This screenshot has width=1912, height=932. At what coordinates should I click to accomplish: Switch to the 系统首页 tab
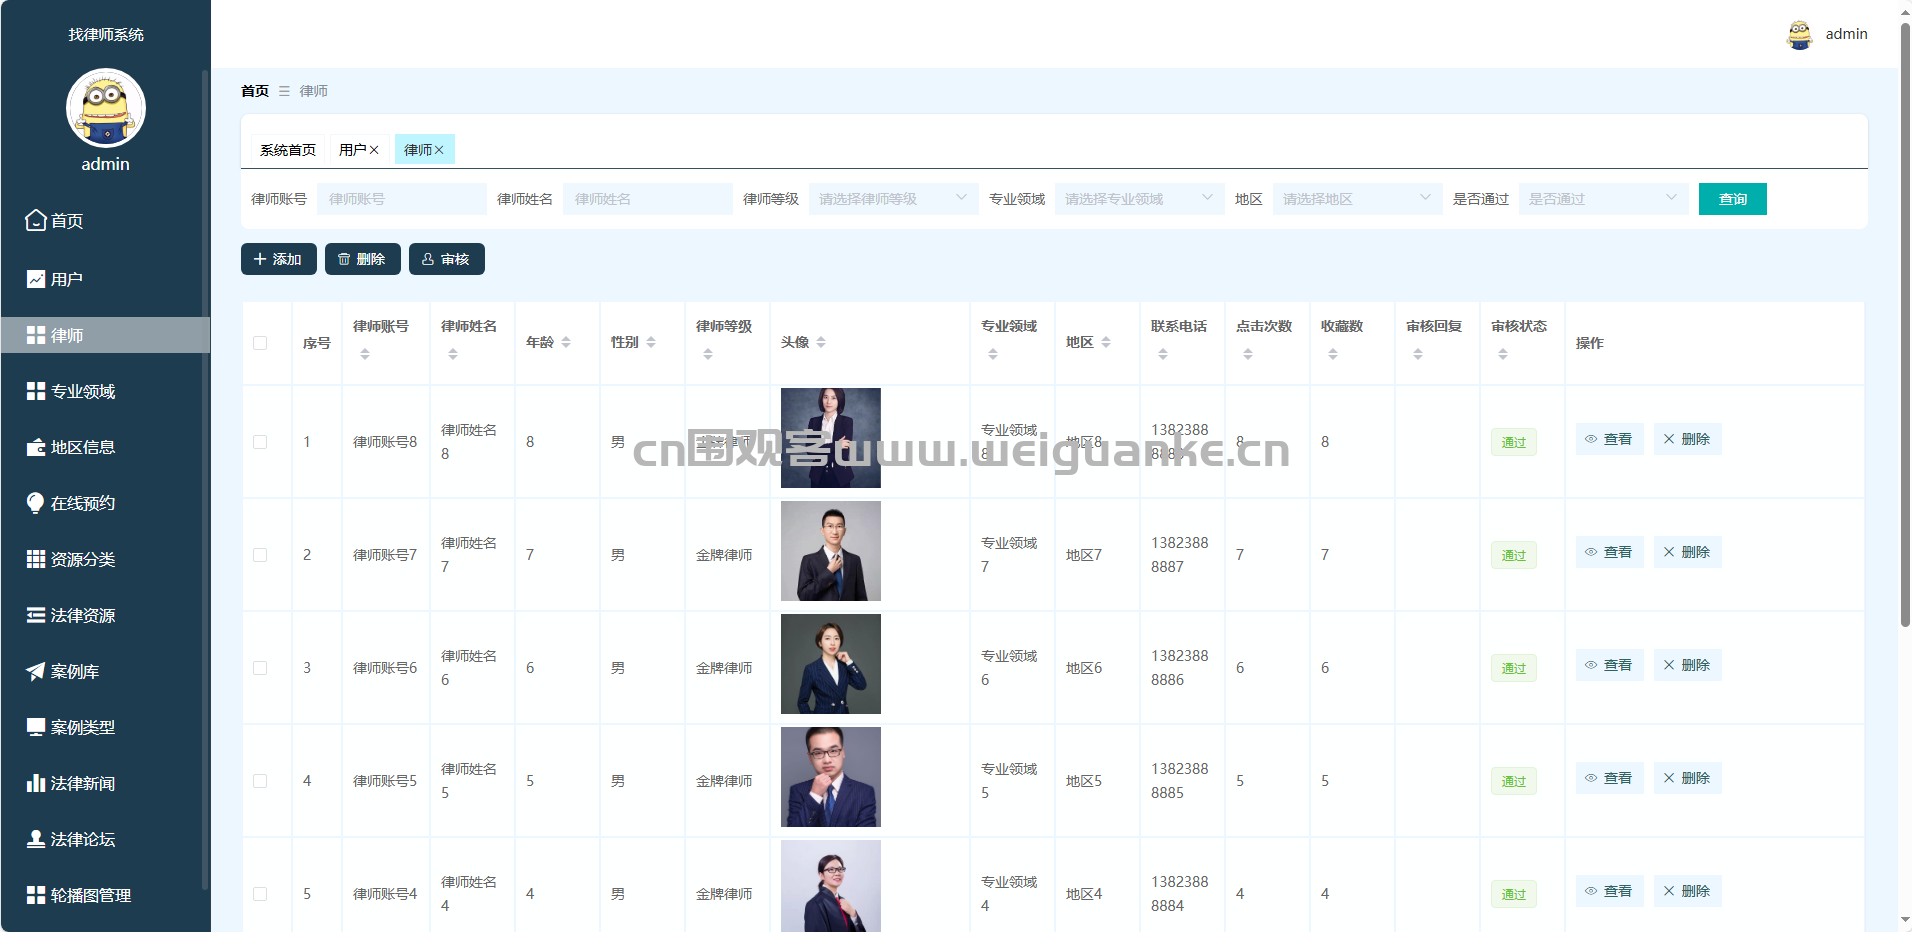(288, 150)
